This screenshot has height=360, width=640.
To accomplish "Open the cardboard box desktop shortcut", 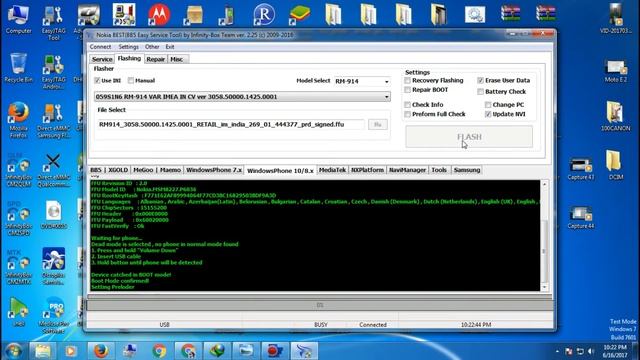I will pos(194,15).
